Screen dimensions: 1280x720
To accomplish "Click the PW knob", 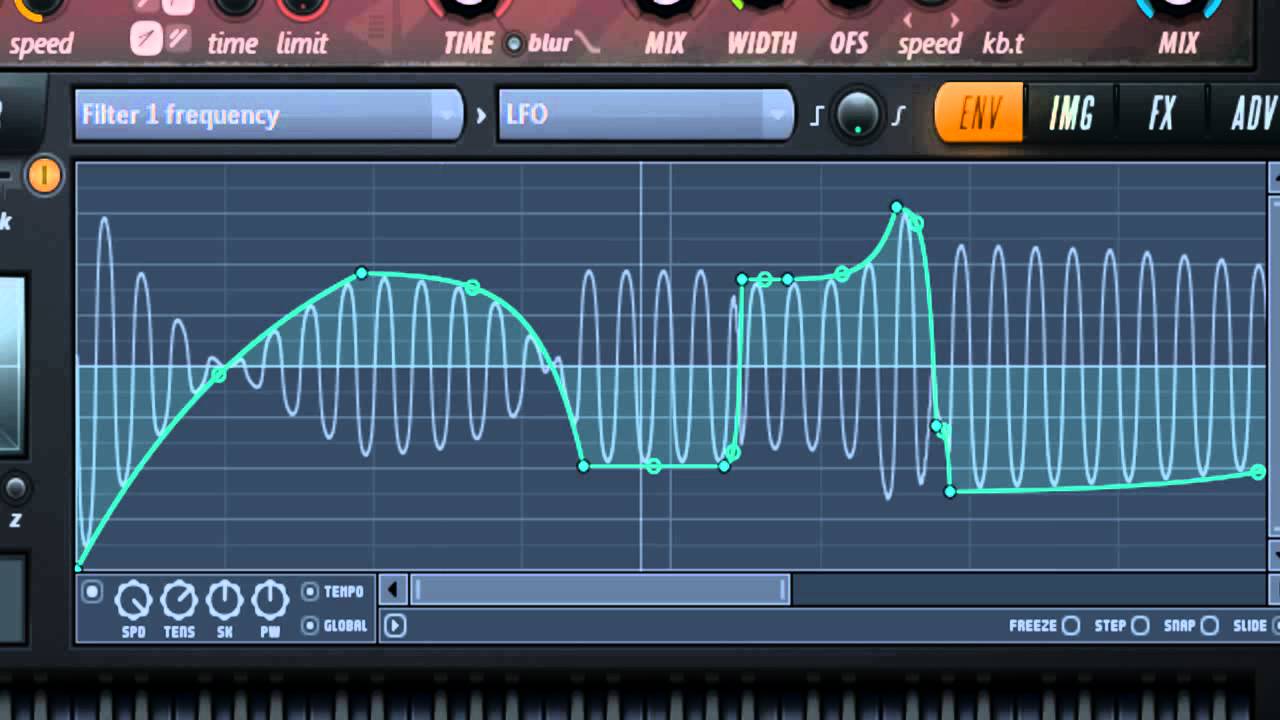I will coord(270,601).
